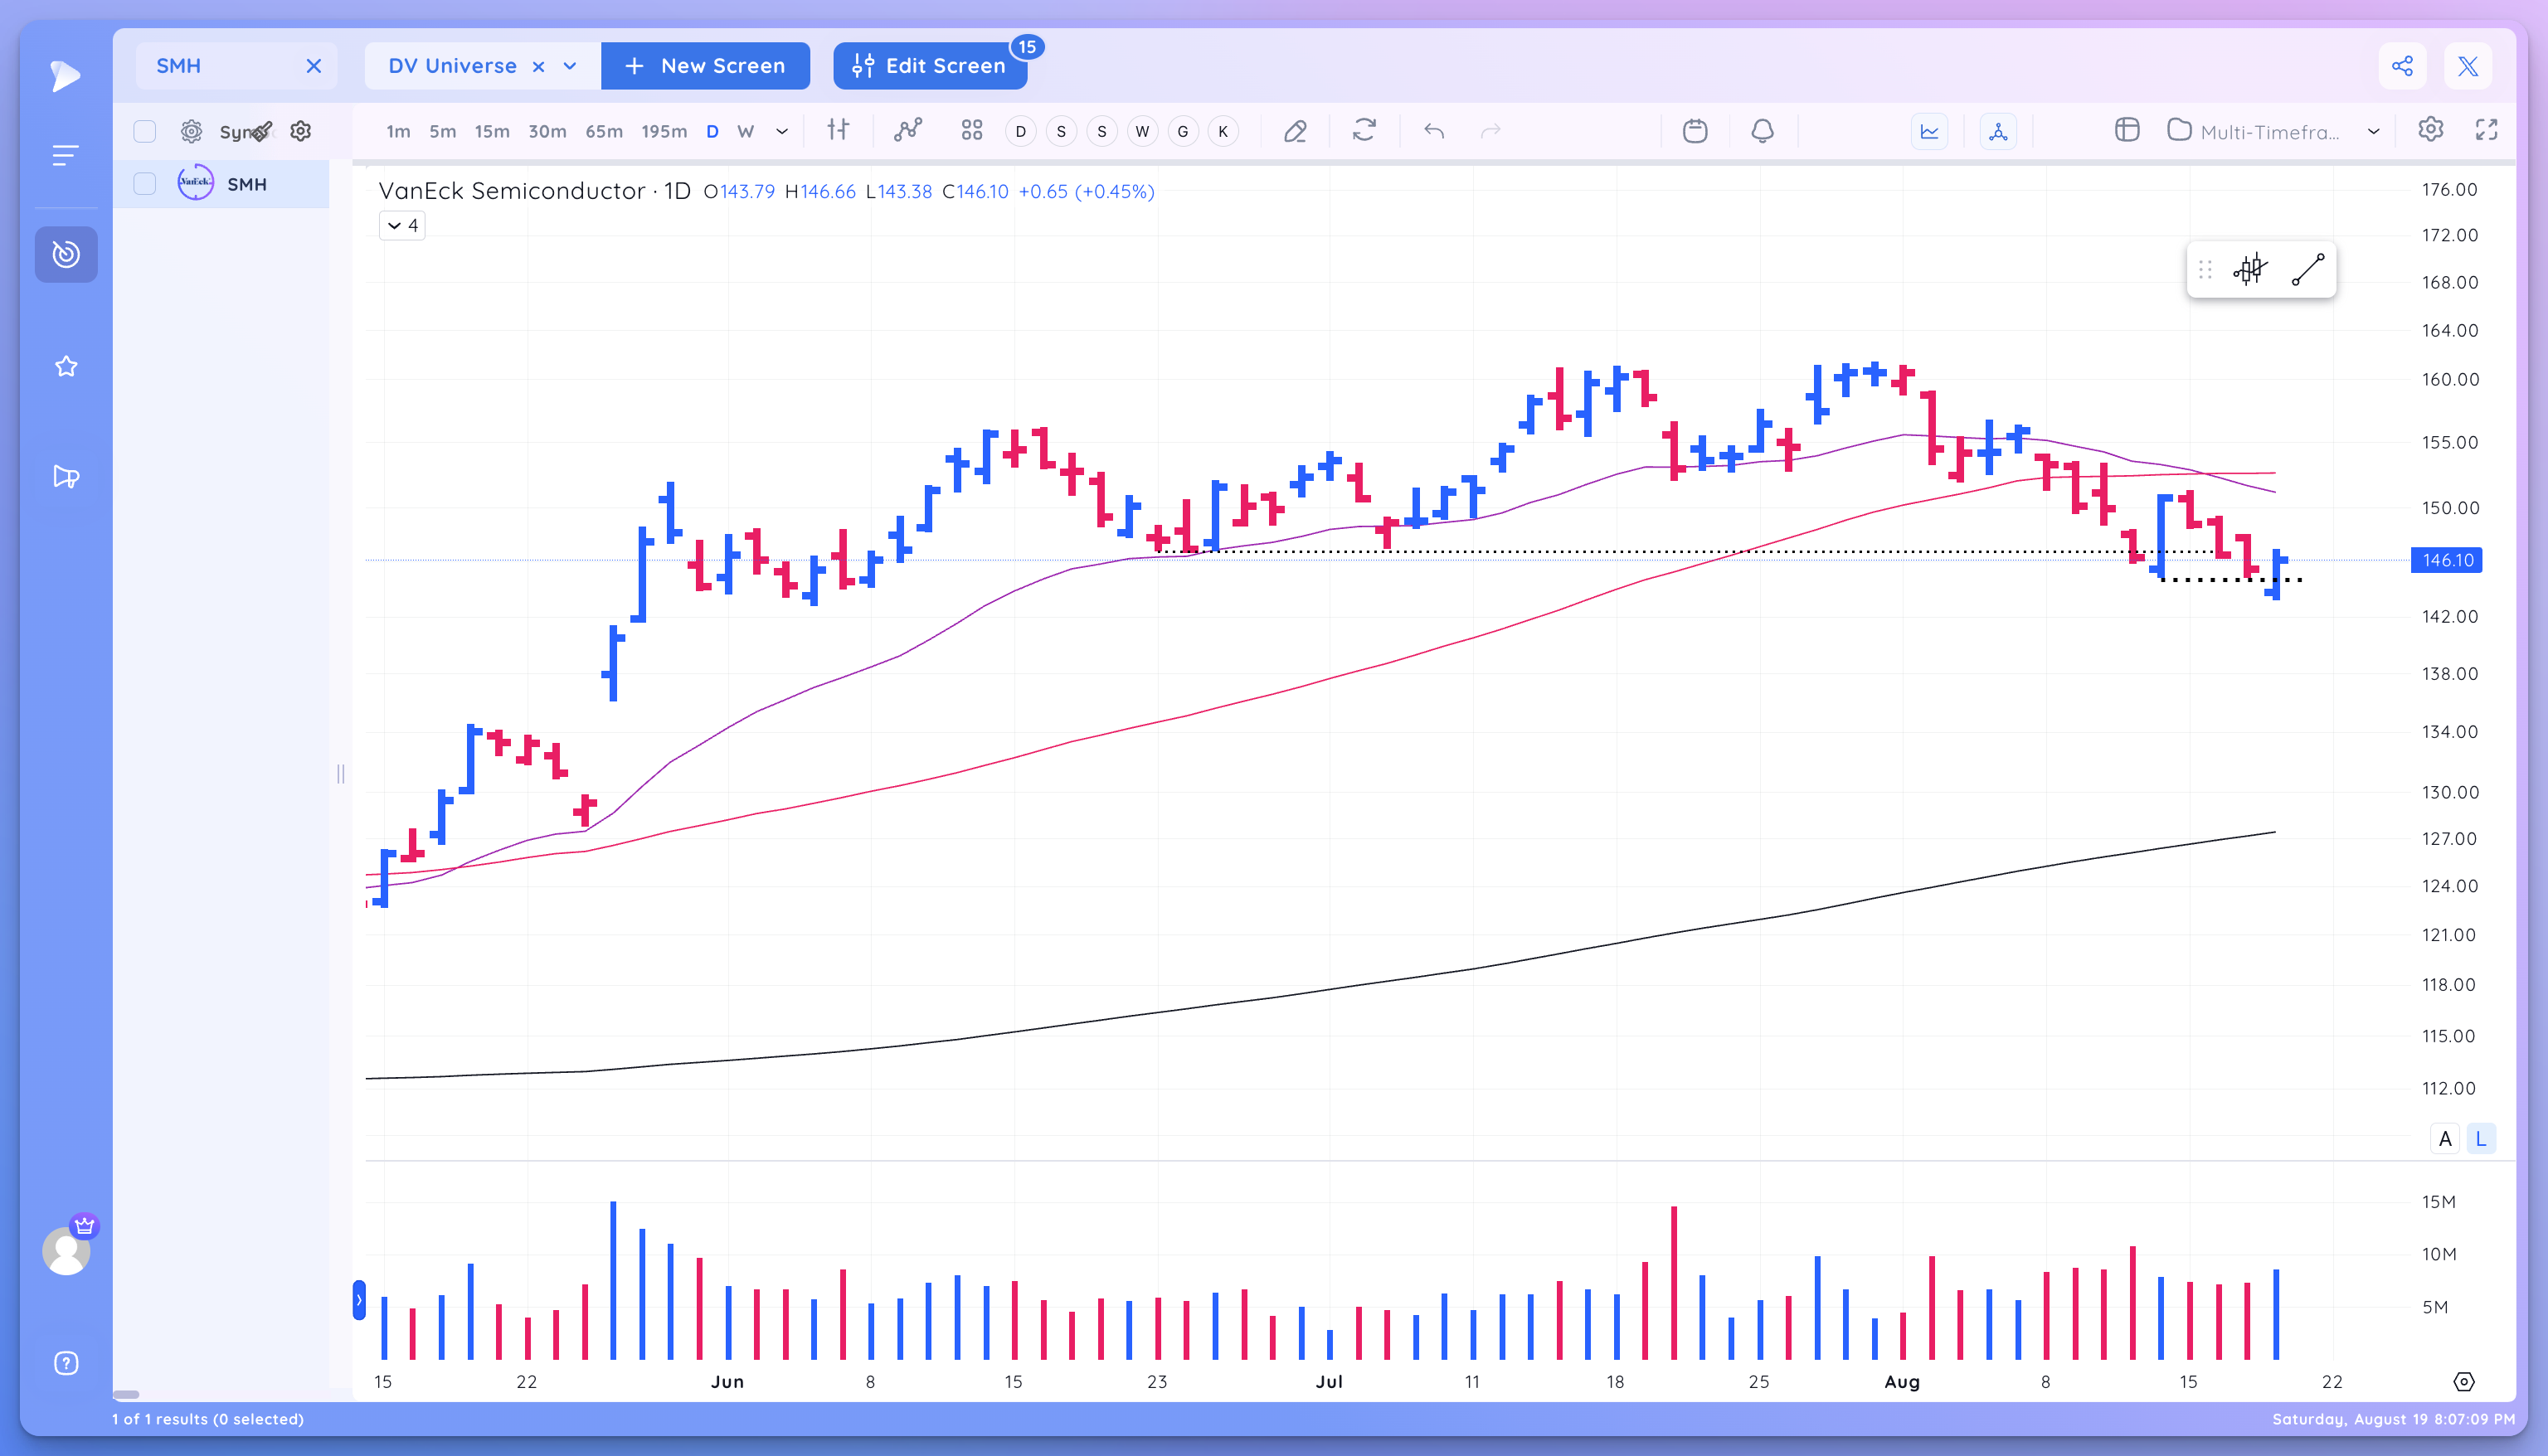Select the SMH watchlist row
Screen dimensions: 2548x1456
[221, 184]
